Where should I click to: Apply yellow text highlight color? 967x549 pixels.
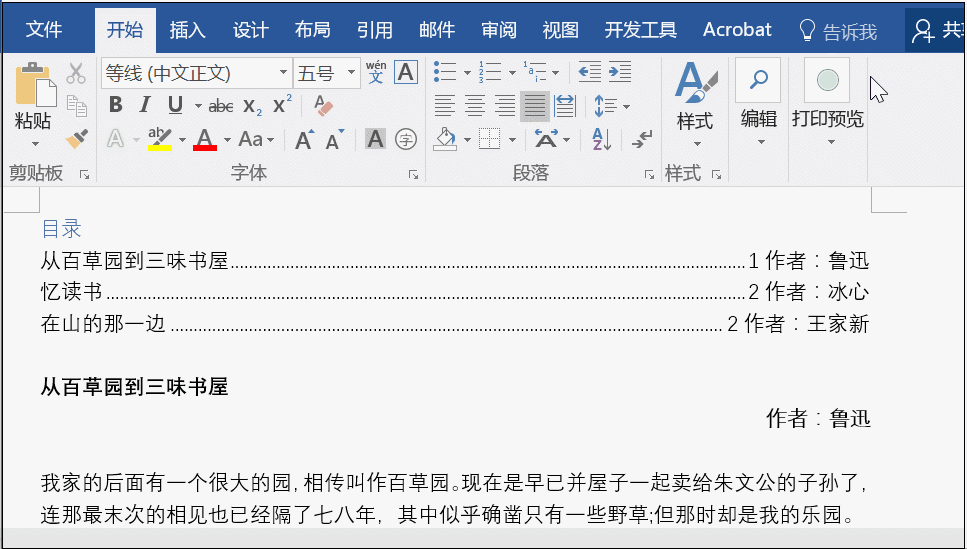160,139
